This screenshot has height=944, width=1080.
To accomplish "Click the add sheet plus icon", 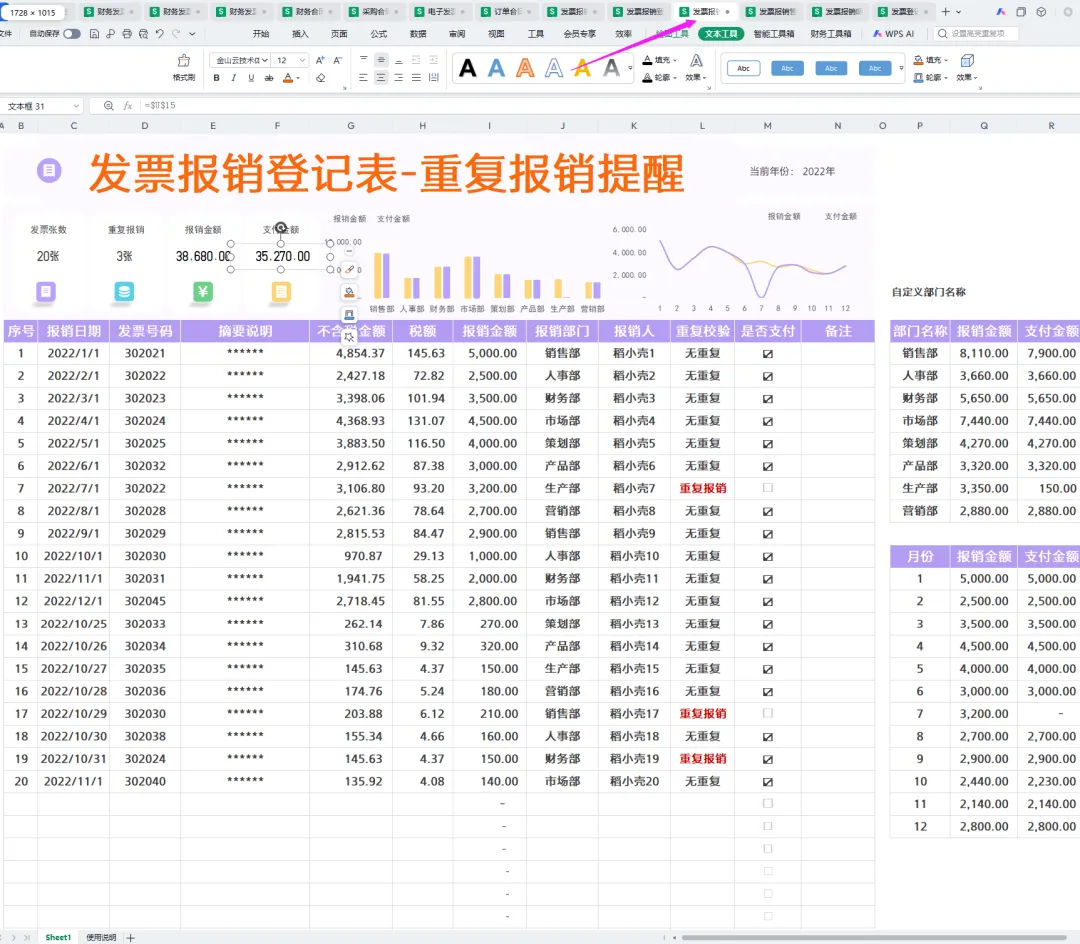I will click(131, 938).
